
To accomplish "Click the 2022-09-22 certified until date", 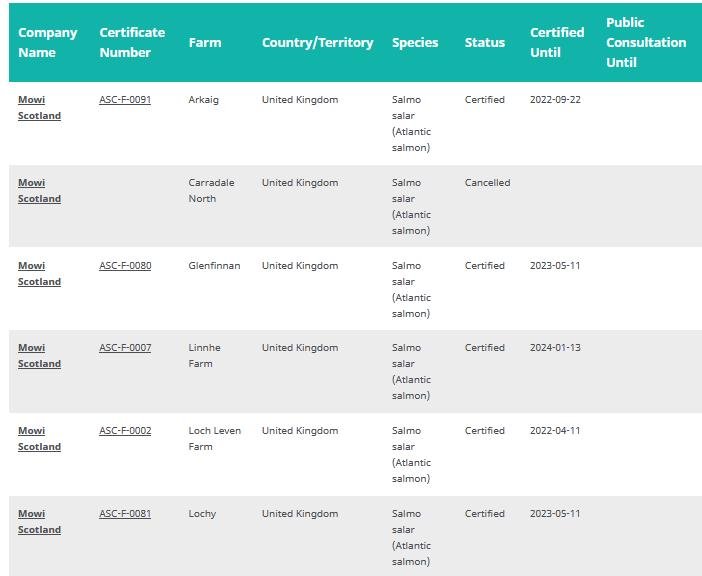I will click(555, 99).
